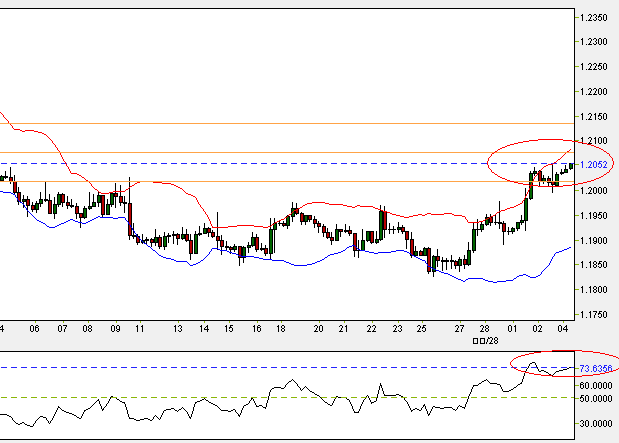Click the 30.0000 RSI axis label
The height and width of the screenshot is (443, 619).
click(x=596, y=424)
